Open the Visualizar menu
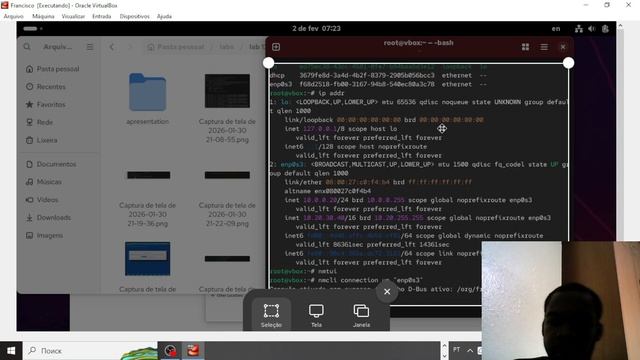The image size is (640, 360). (x=73, y=16)
